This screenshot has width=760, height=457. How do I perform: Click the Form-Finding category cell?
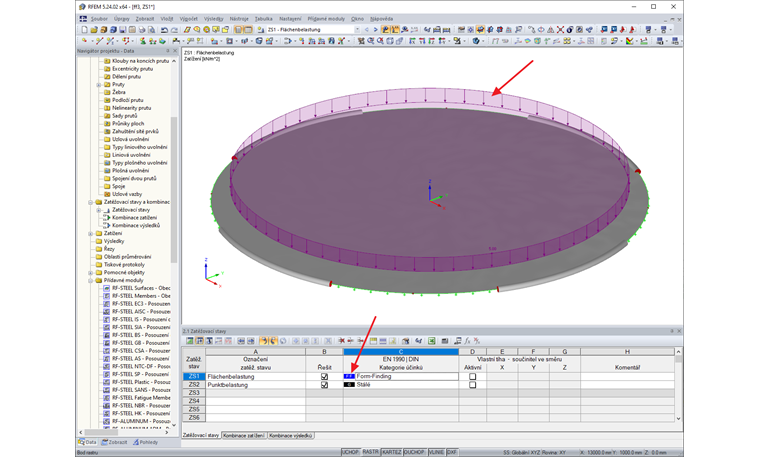(x=401, y=377)
